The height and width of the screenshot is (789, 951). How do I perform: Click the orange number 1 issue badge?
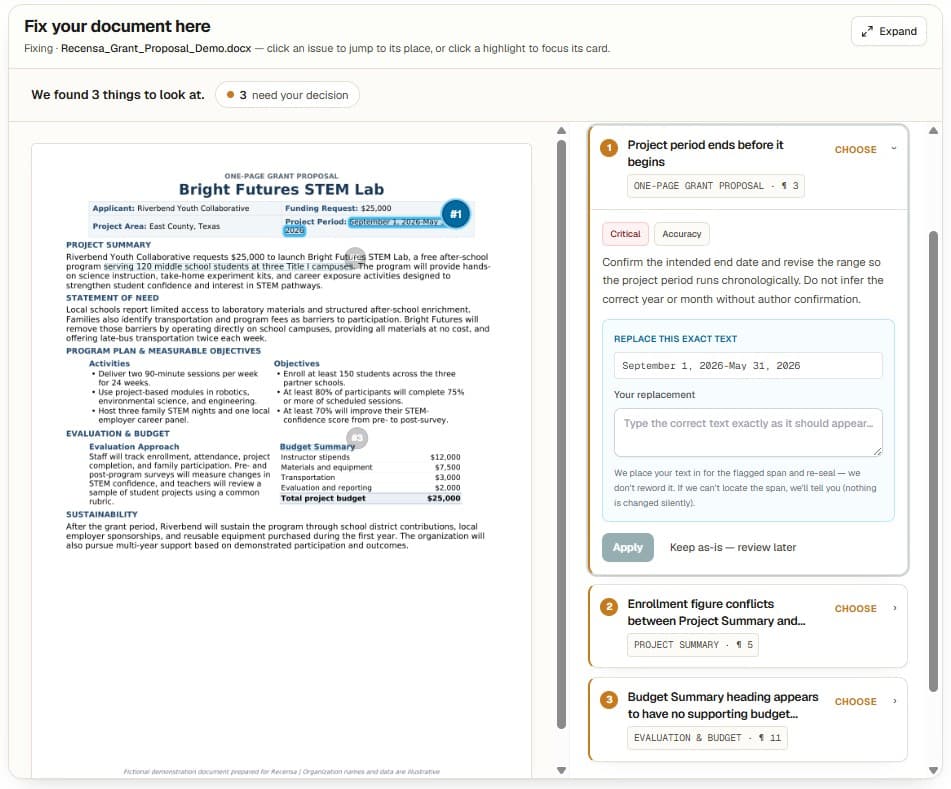click(x=609, y=147)
